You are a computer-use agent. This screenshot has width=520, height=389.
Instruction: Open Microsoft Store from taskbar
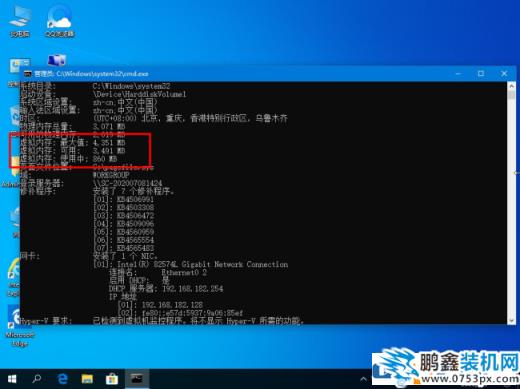pyautogui.click(x=112, y=379)
